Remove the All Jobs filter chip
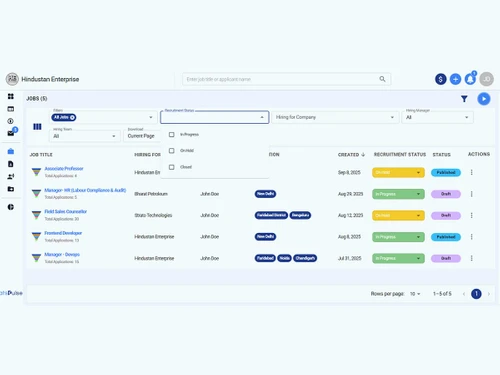Viewport: 500px width, 375px height. tap(72, 117)
